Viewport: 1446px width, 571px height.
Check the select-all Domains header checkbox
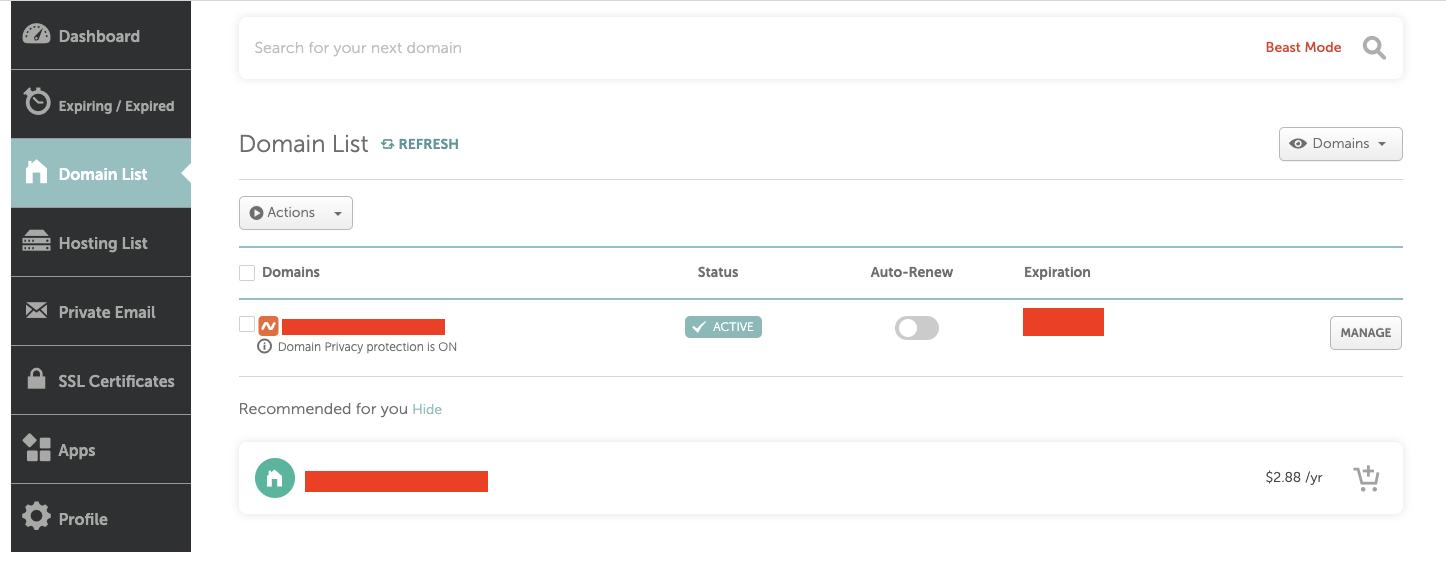point(247,272)
